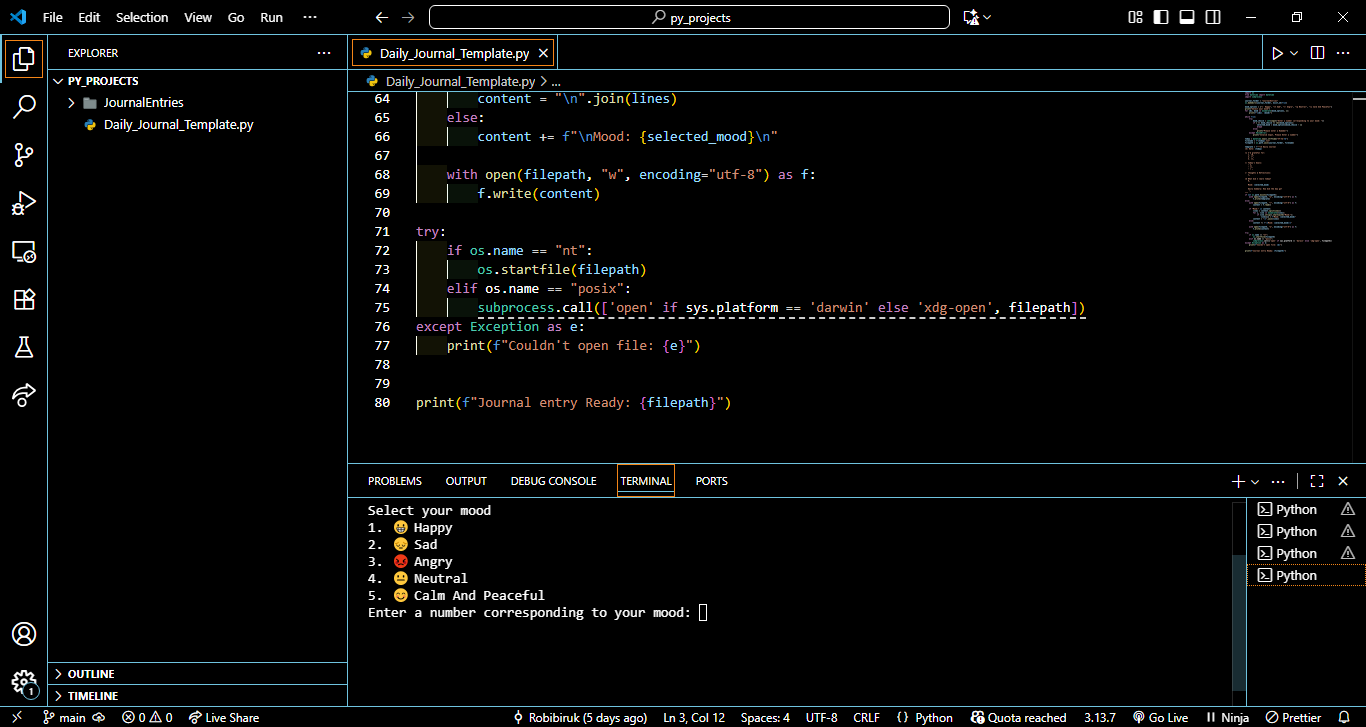
Task: Toggle the primary side bar layout button
Action: tap(1161, 17)
